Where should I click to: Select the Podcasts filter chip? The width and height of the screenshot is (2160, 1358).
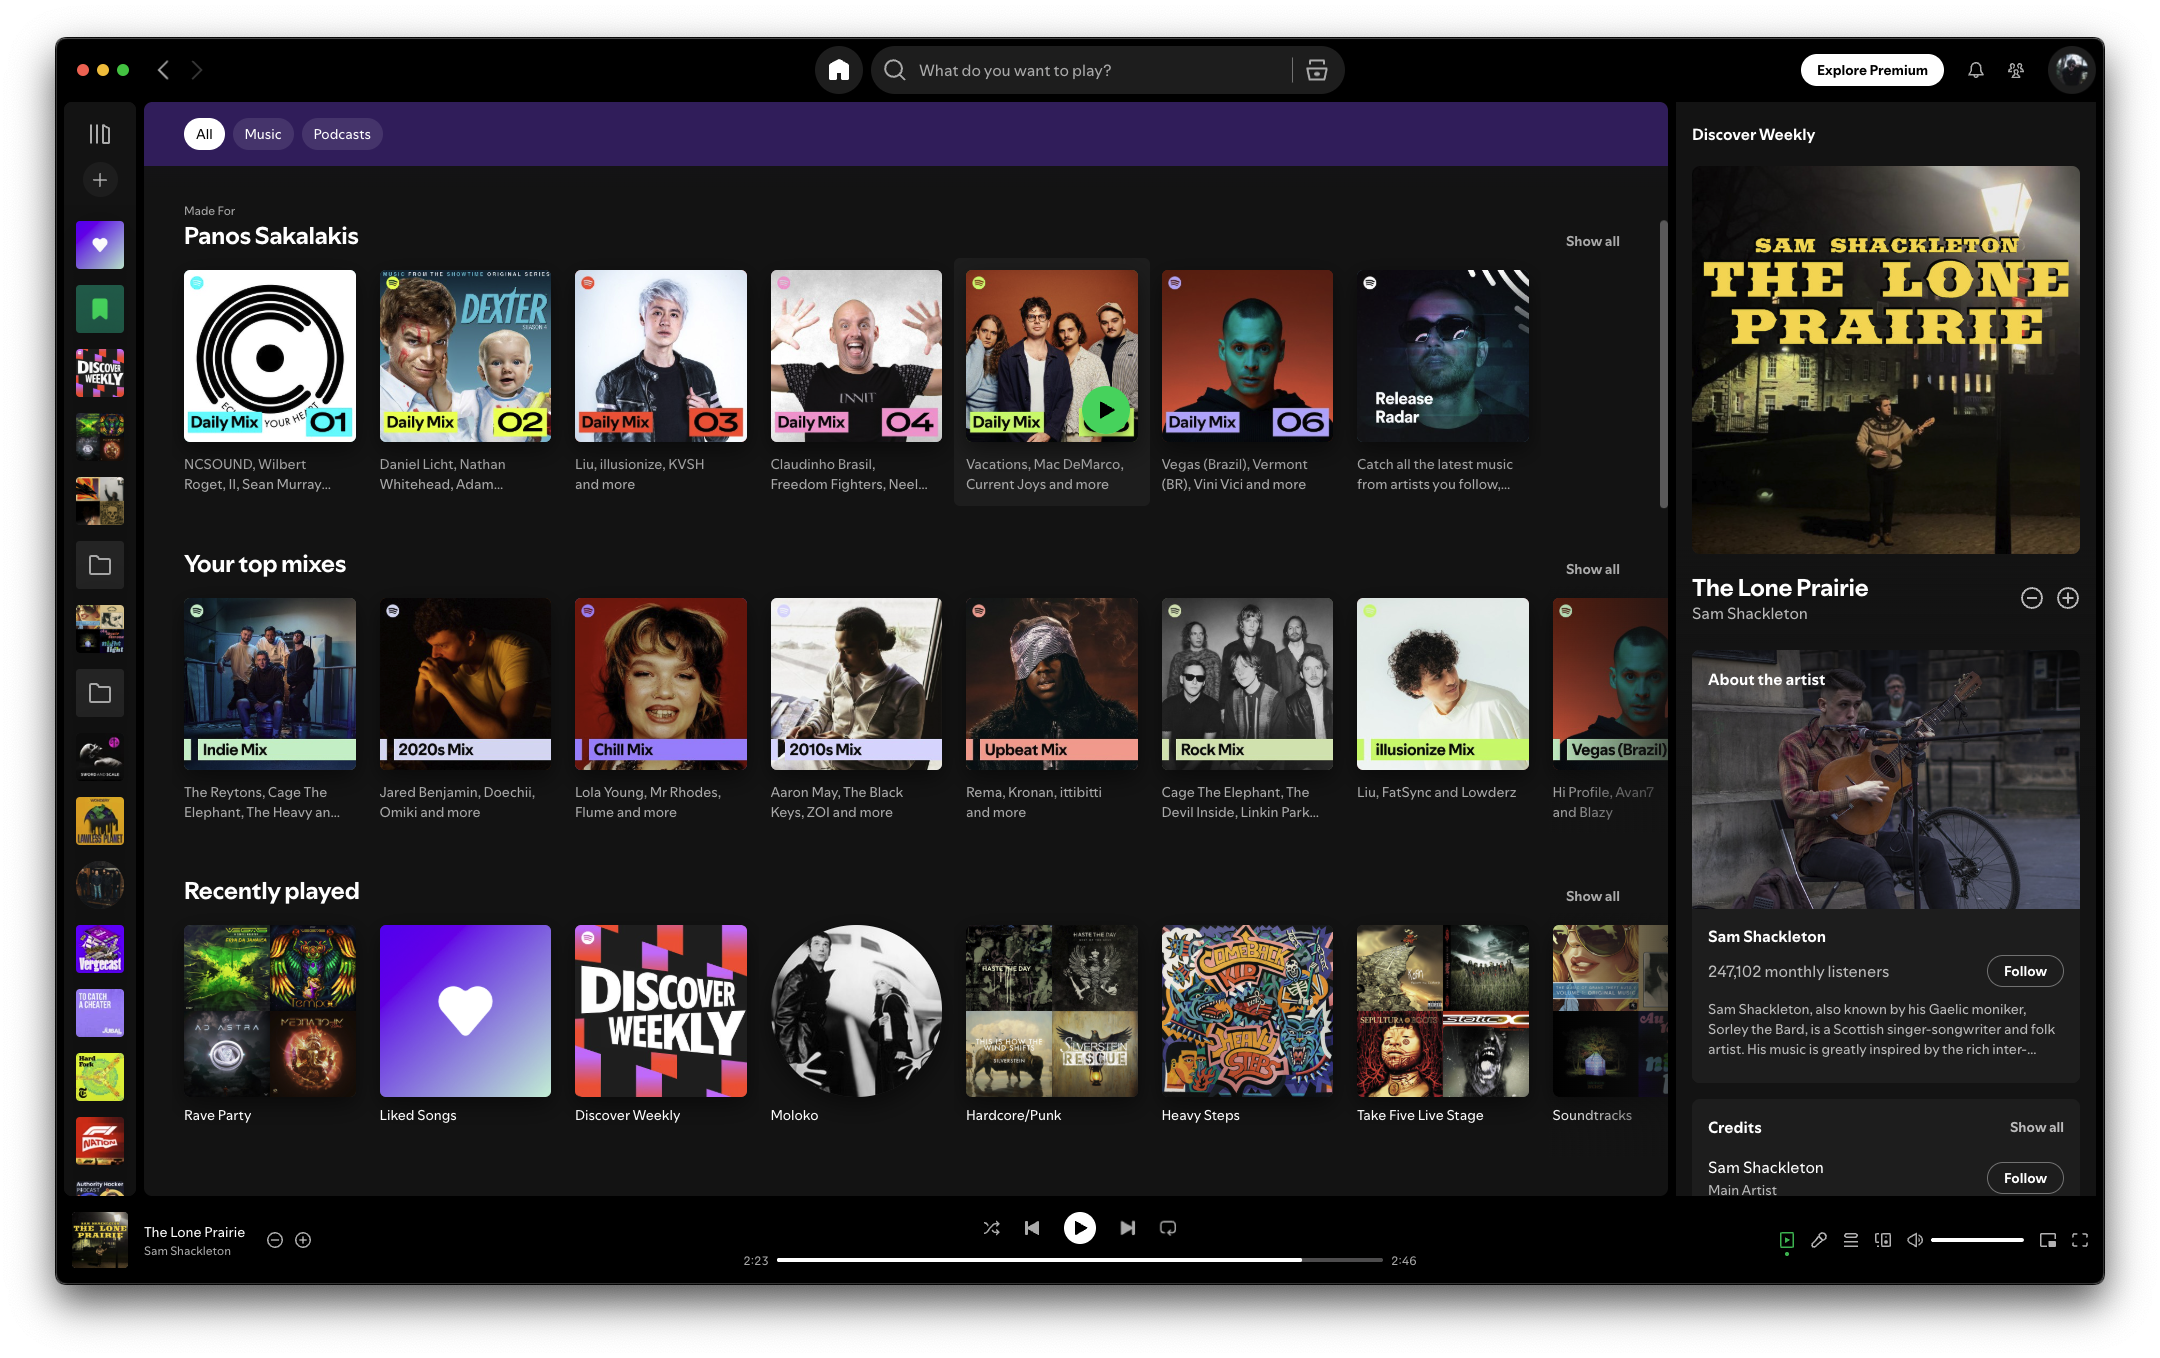[342, 134]
